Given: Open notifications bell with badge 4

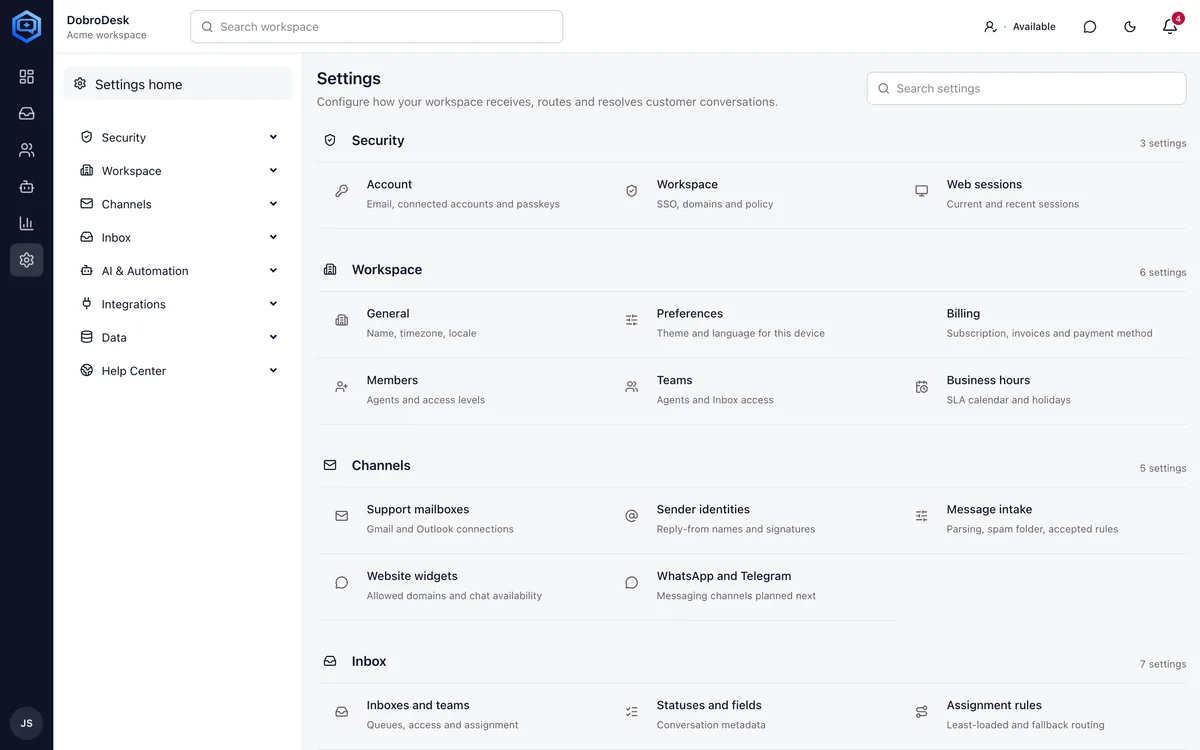Looking at the screenshot, I should click(x=1170, y=27).
